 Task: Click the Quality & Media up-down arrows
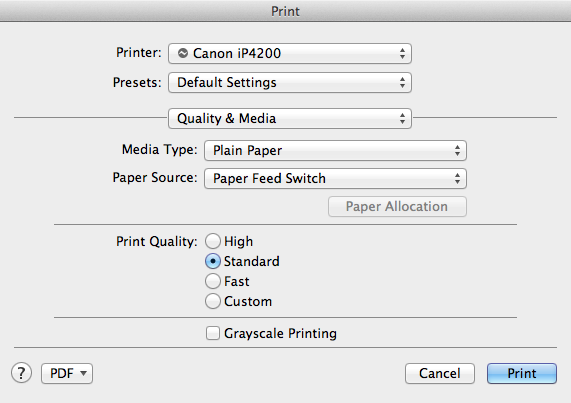click(x=402, y=118)
